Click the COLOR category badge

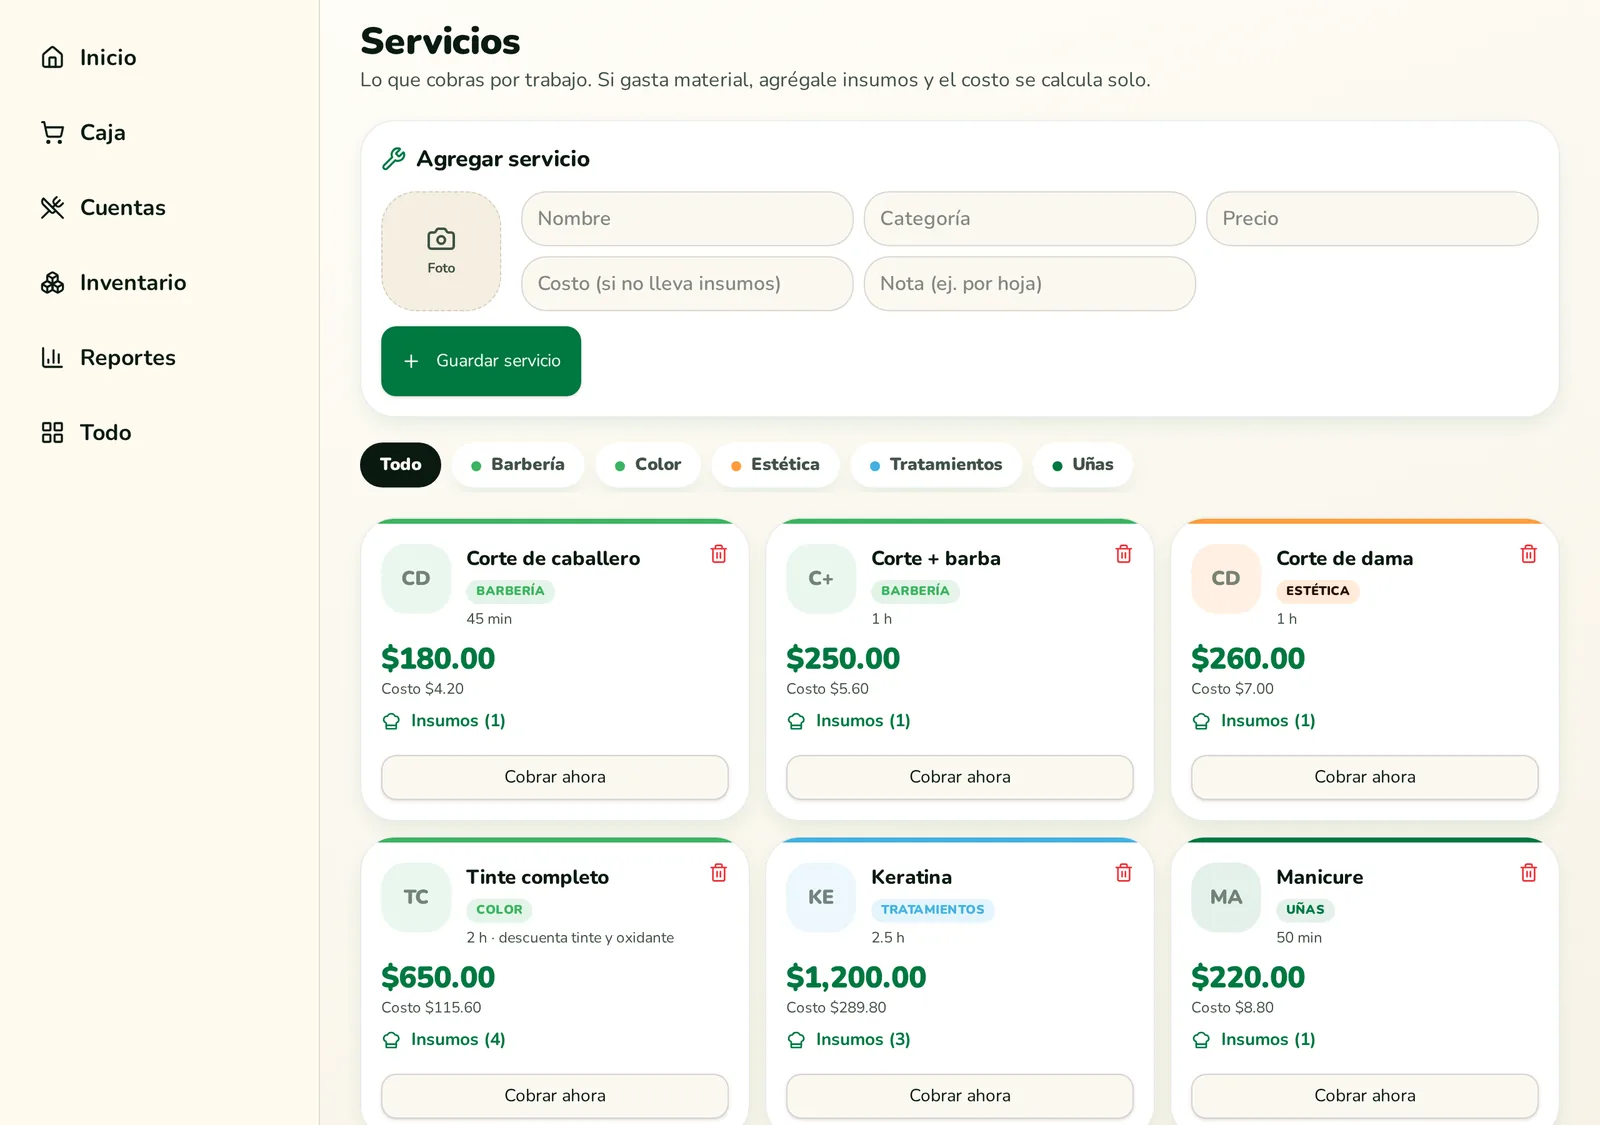click(499, 910)
